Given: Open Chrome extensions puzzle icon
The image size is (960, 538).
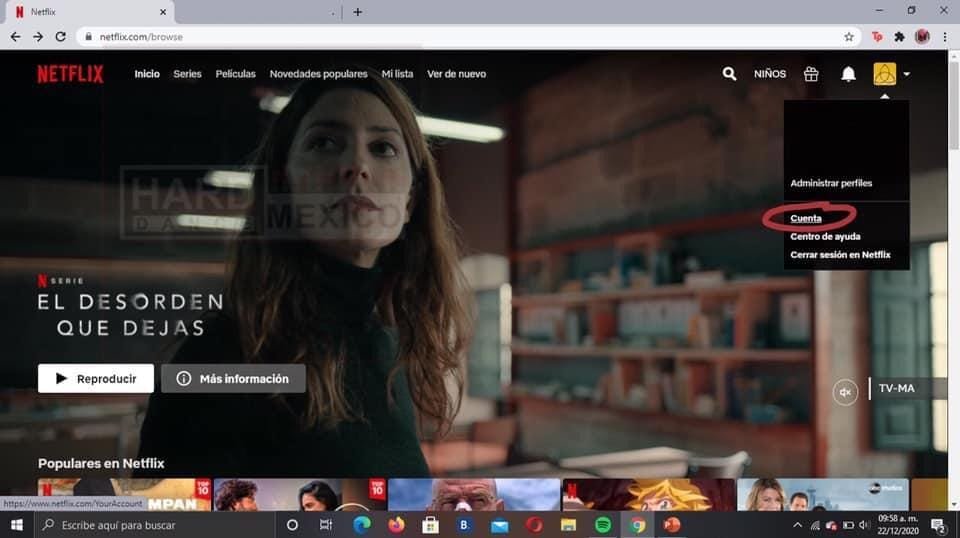Looking at the screenshot, I should coord(899,37).
